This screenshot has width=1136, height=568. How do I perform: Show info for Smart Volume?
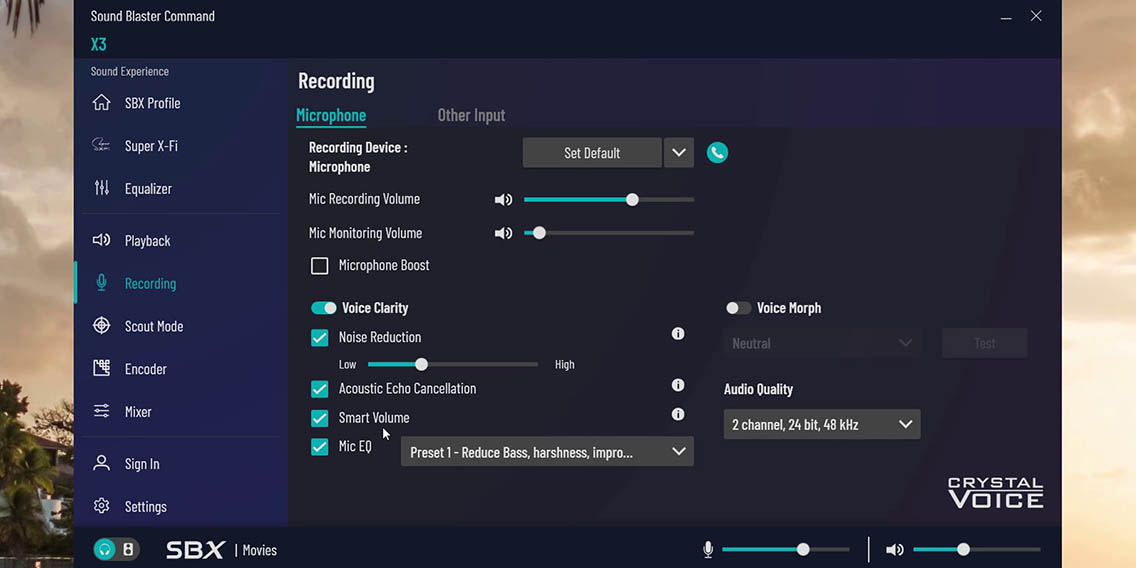(x=678, y=414)
